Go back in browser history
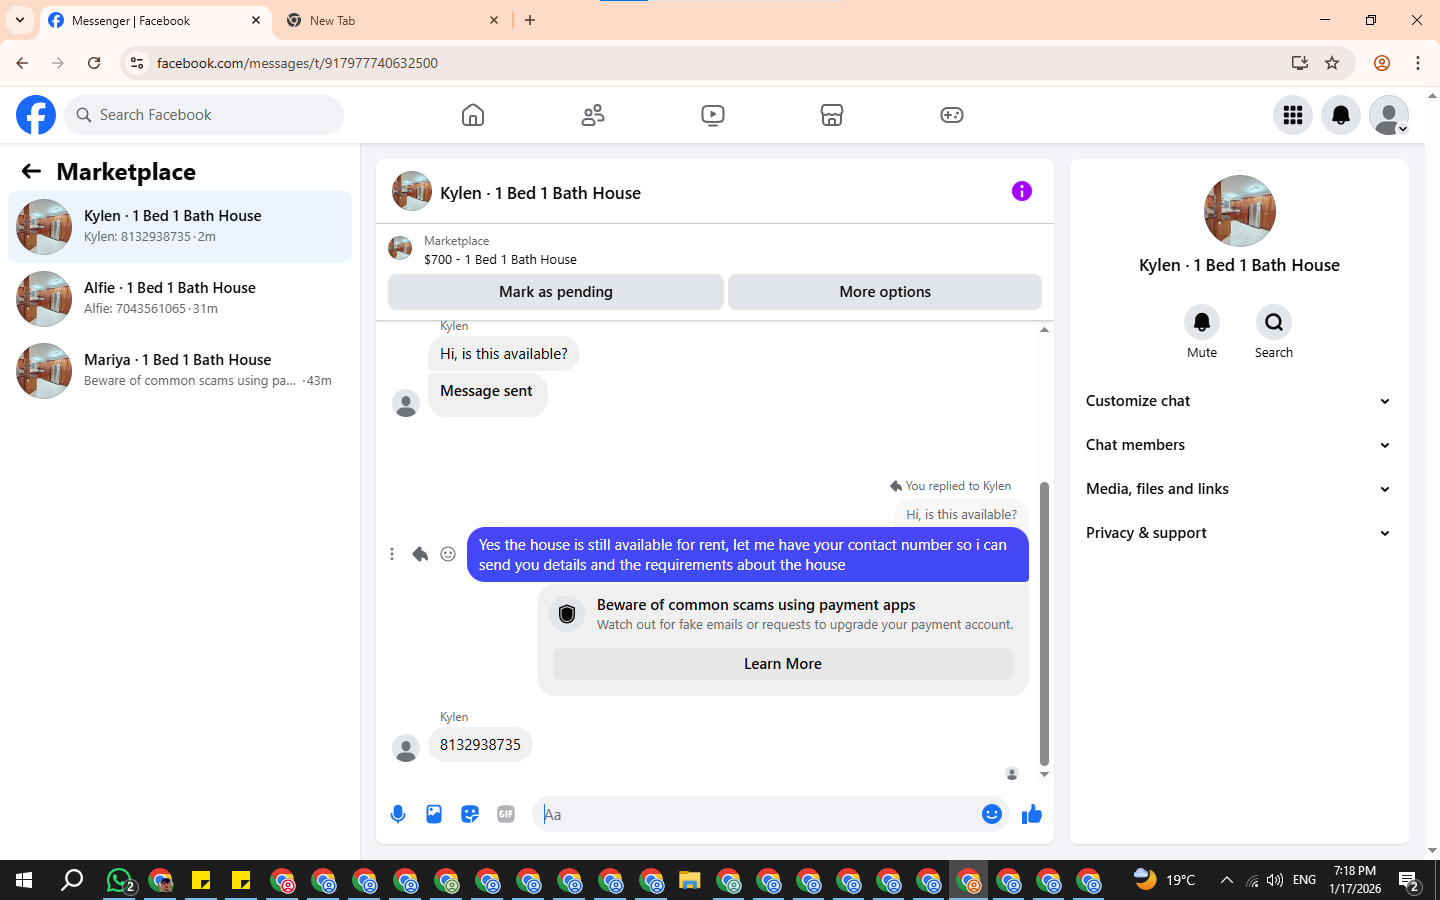Viewport: 1440px width, 900px height. click(22, 63)
